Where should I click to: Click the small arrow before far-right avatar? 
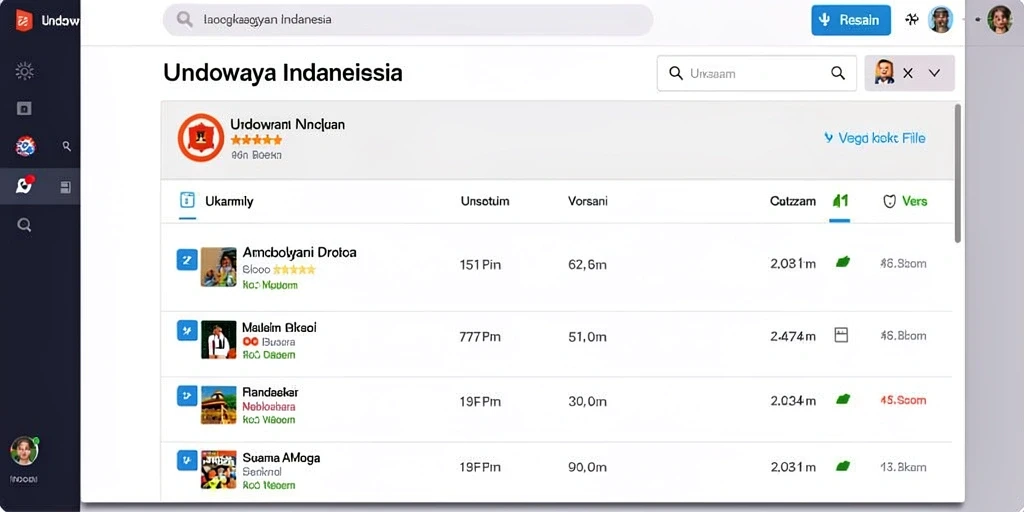pyautogui.click(x=978, y=20)
